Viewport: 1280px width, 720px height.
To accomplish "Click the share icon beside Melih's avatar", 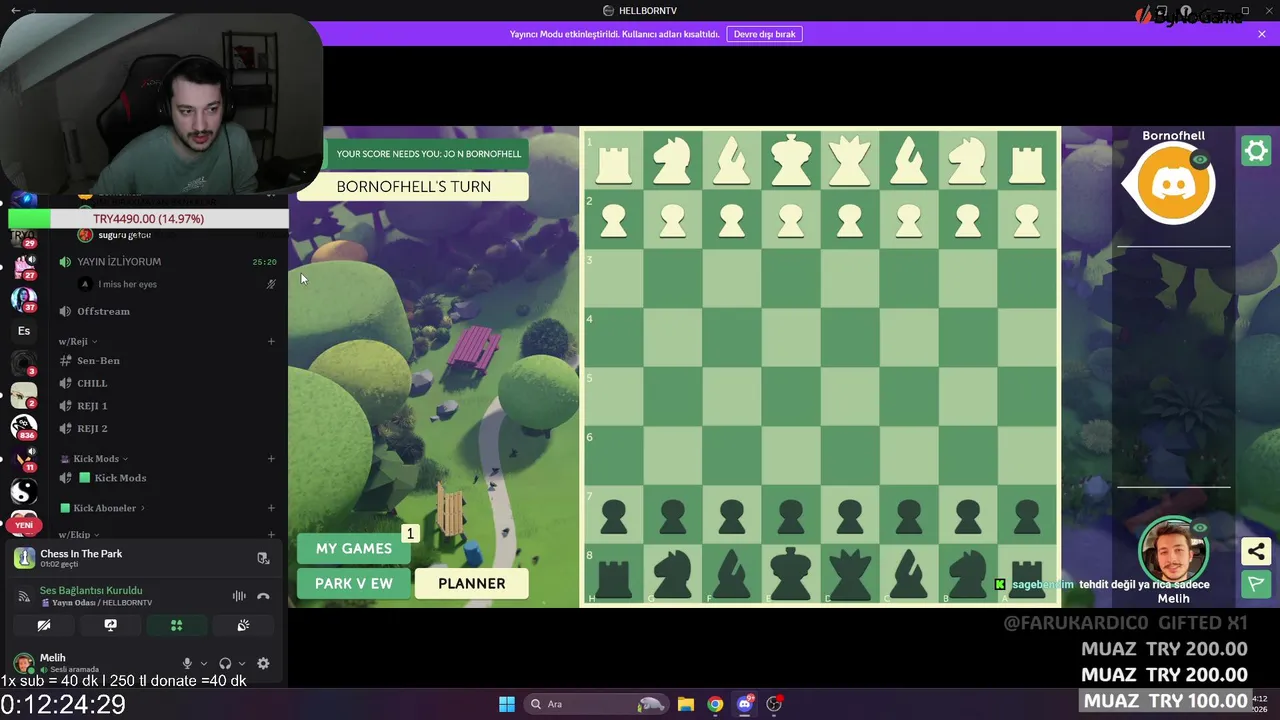I will point(1256,551).
